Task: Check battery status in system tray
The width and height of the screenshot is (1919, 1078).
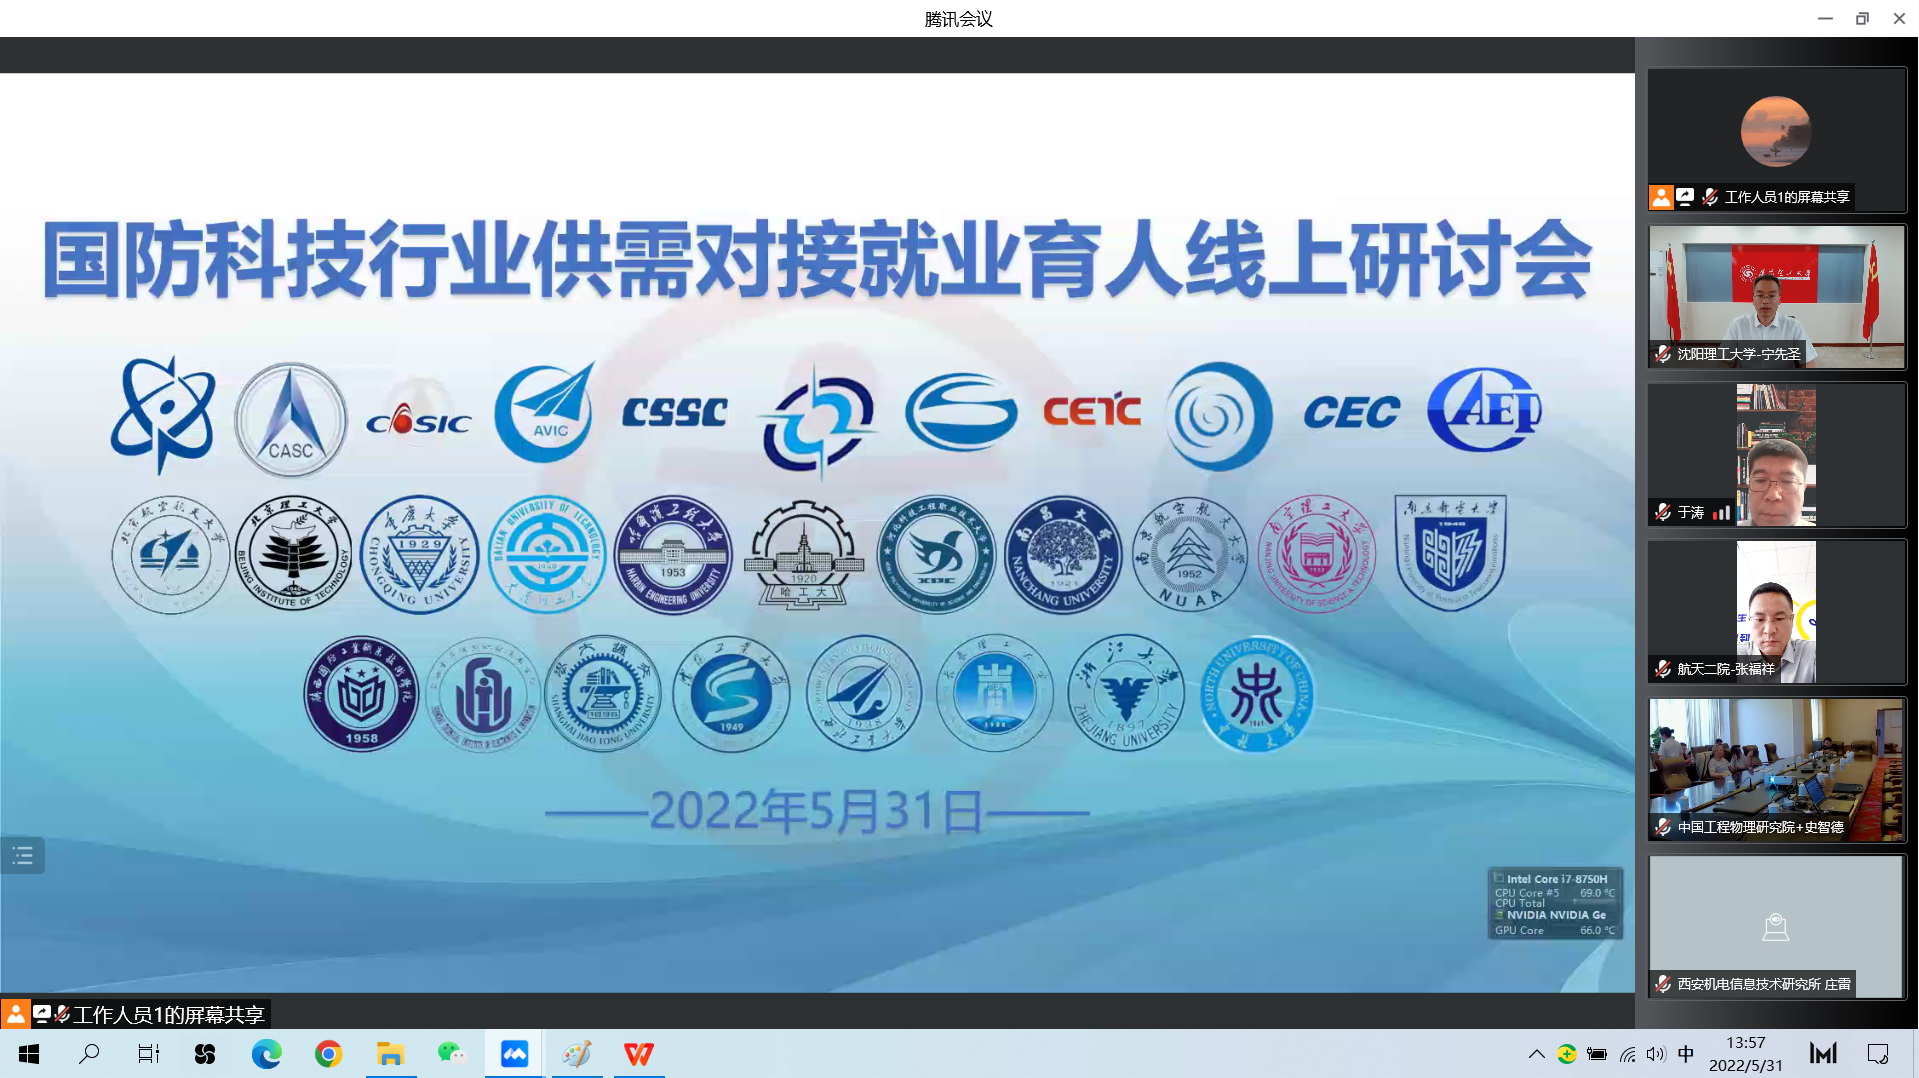Action: tap(1597, 1054)
